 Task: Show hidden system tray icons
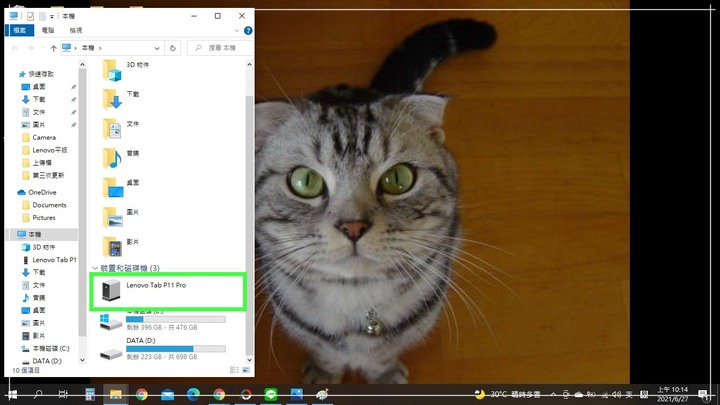click(553, 394)
